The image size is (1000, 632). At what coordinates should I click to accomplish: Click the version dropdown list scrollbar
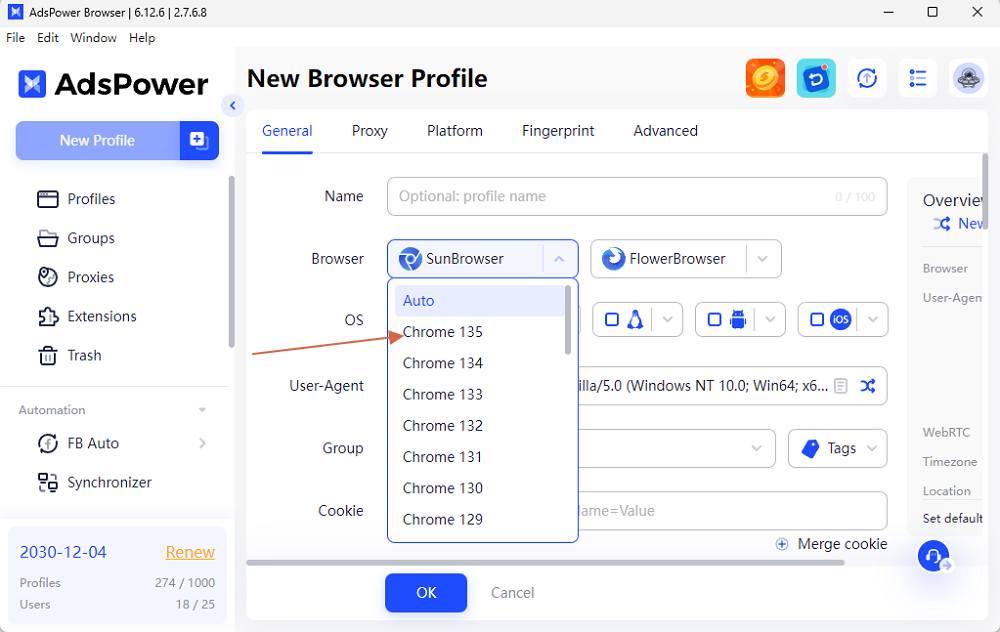point(568,320)
